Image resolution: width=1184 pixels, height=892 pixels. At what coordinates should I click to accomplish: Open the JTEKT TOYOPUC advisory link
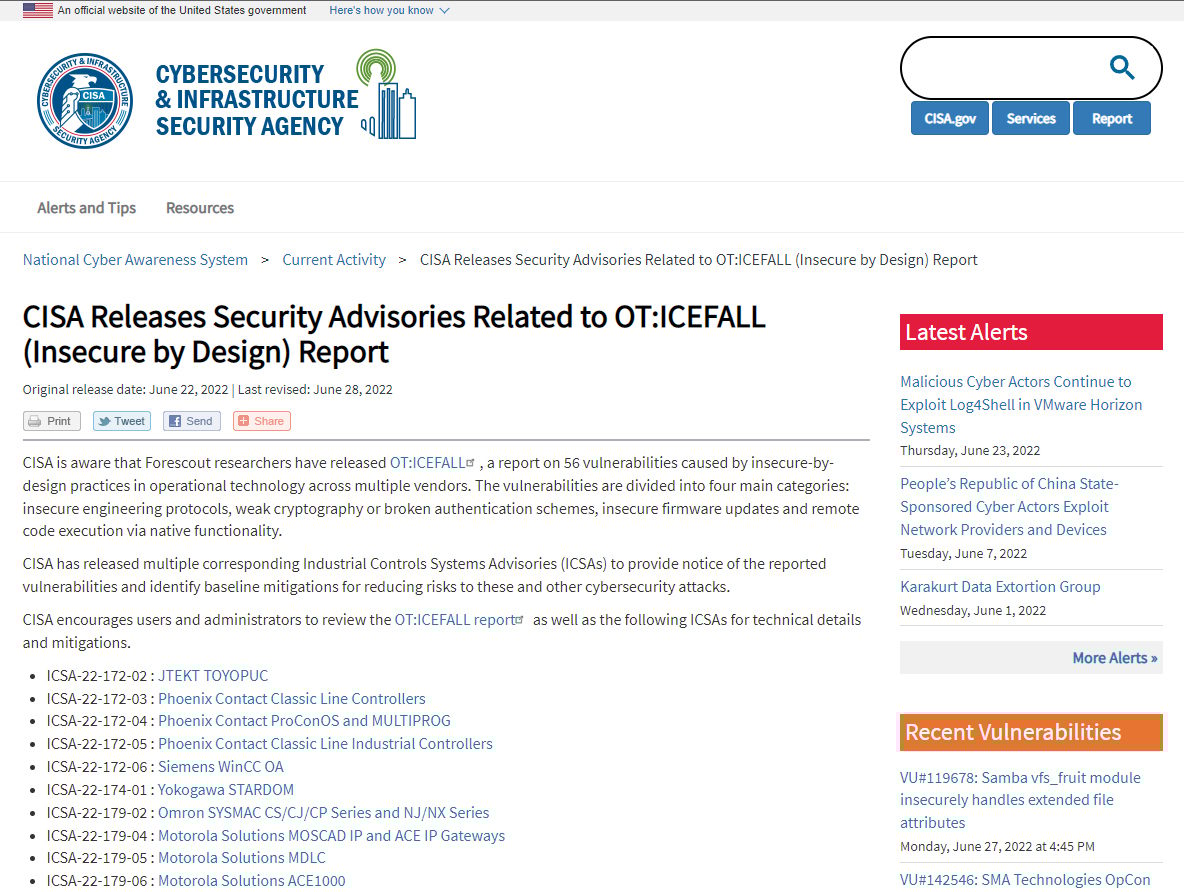coord(213,676)
